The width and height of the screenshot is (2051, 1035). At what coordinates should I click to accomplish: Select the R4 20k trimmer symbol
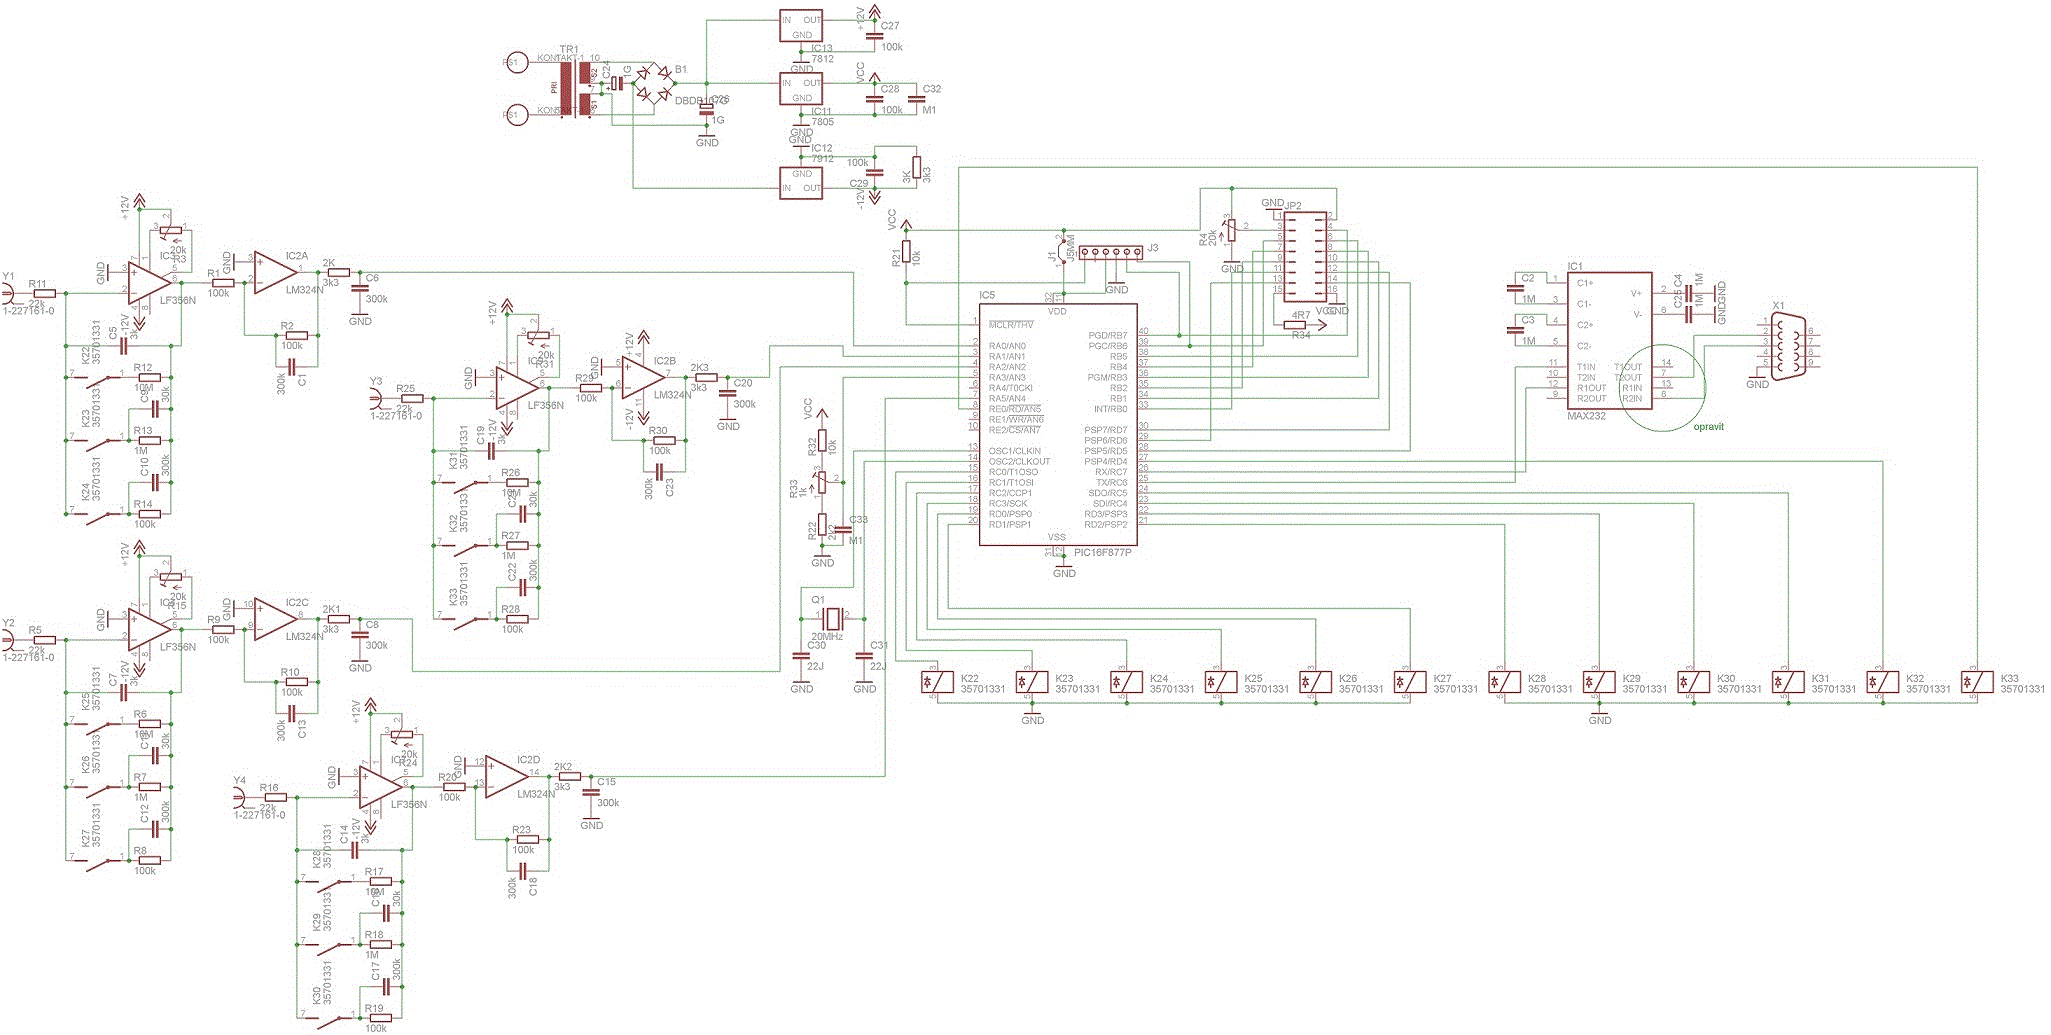[1231, 230]
